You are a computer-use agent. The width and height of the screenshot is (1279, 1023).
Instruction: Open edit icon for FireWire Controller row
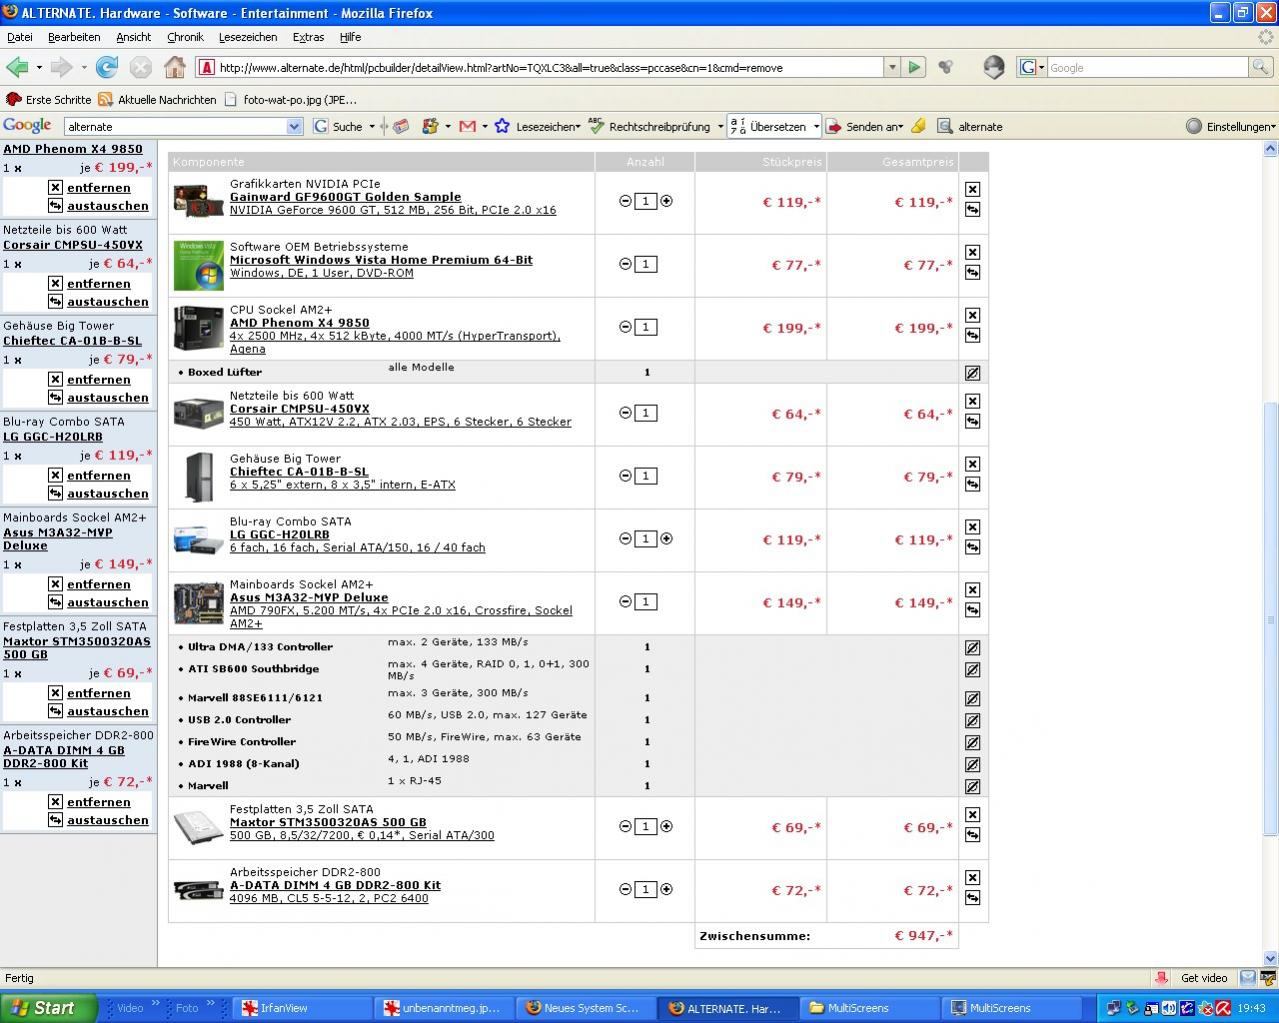[x=972, y=742]
